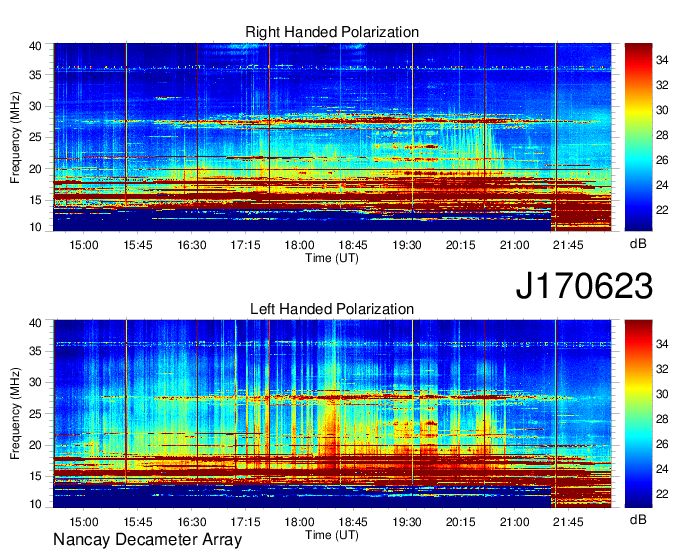Click the "19:30" time tick under Right Handed plot

pos(407,245)
